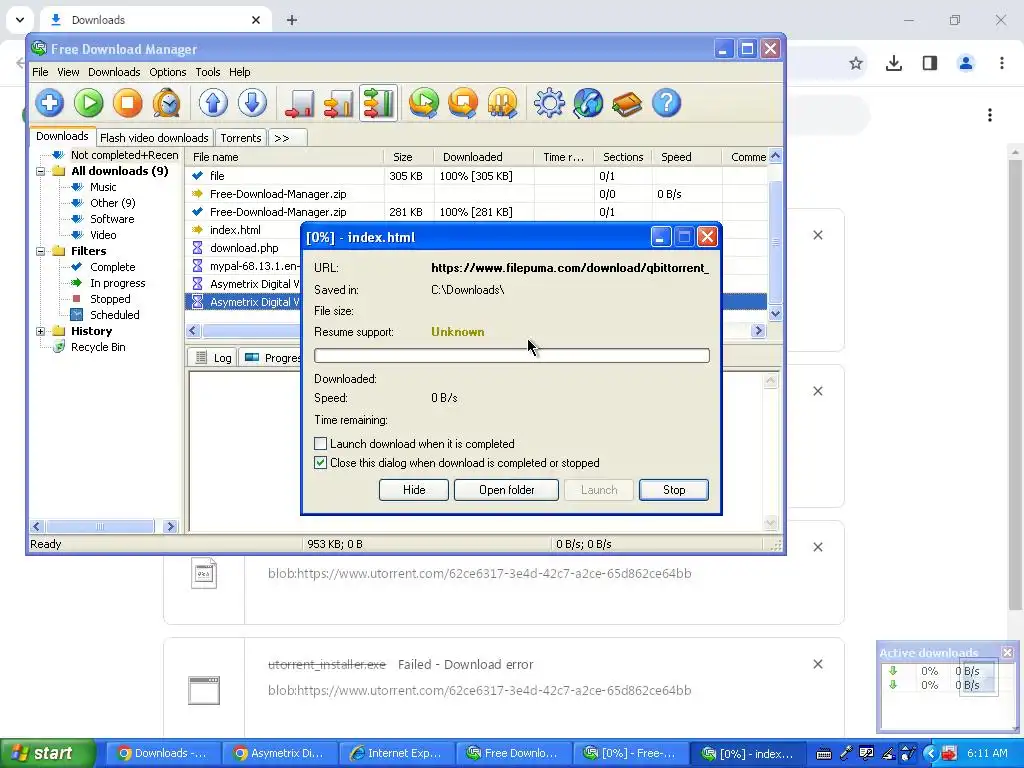Click the Recycle Bin tree item
The height and width of the screenshot is (768, 1024).
98,347
